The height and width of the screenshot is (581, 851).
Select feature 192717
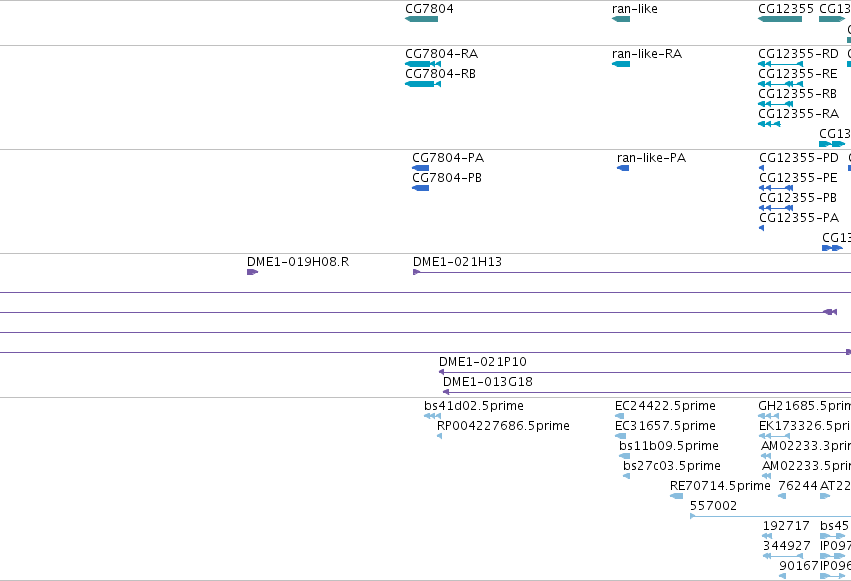[767, 537]
